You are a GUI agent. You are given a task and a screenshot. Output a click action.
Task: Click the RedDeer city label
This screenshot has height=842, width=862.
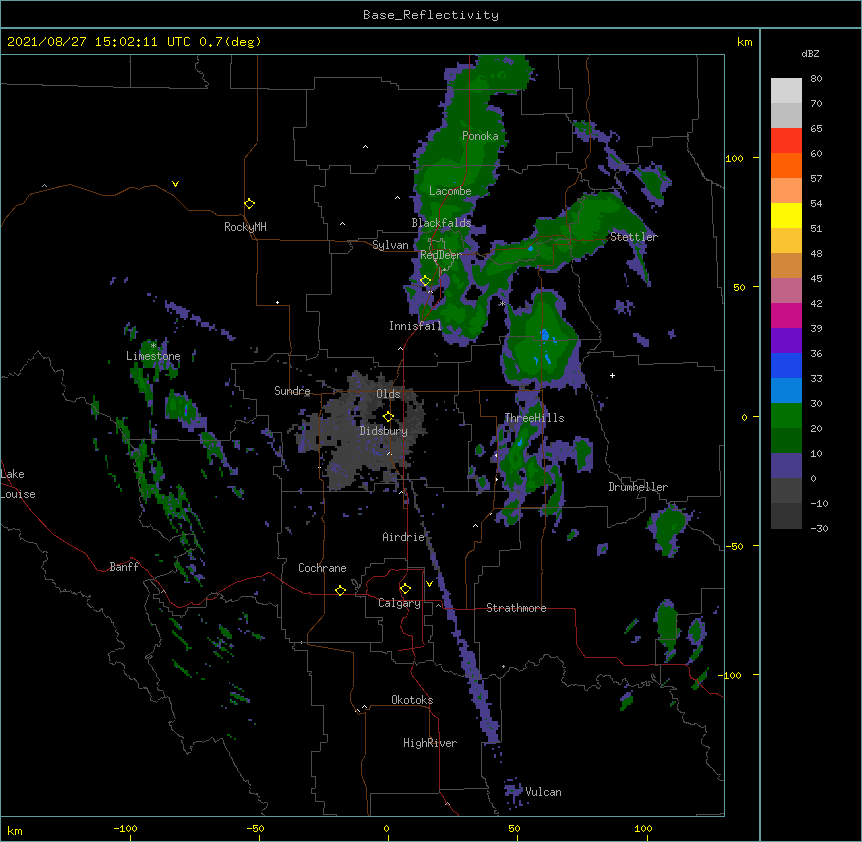441,255
